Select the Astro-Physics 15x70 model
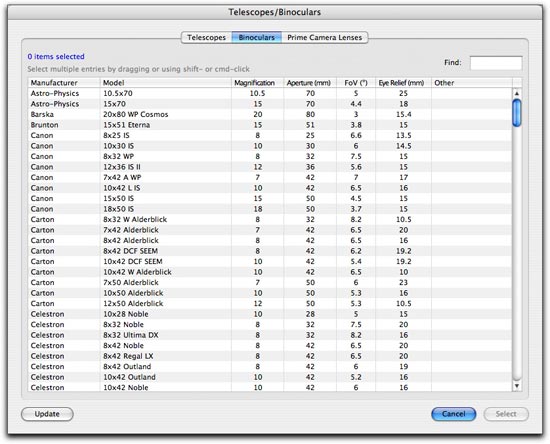Image resolution: width=550 pixels, height=444 pixels. pyautogui.click(x=114, y=104)
